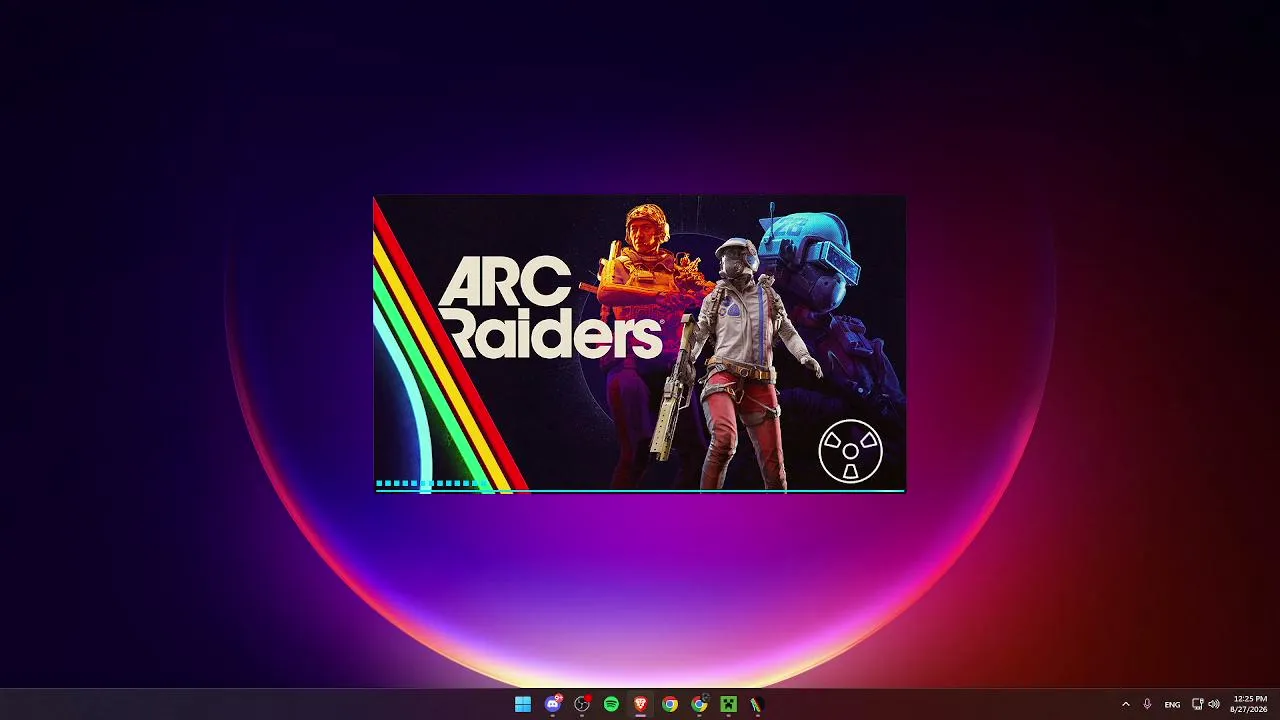Show hidden system tray icons
Image resolution: width=1280 pixels, height=720 pixels.
(1126, 705)
